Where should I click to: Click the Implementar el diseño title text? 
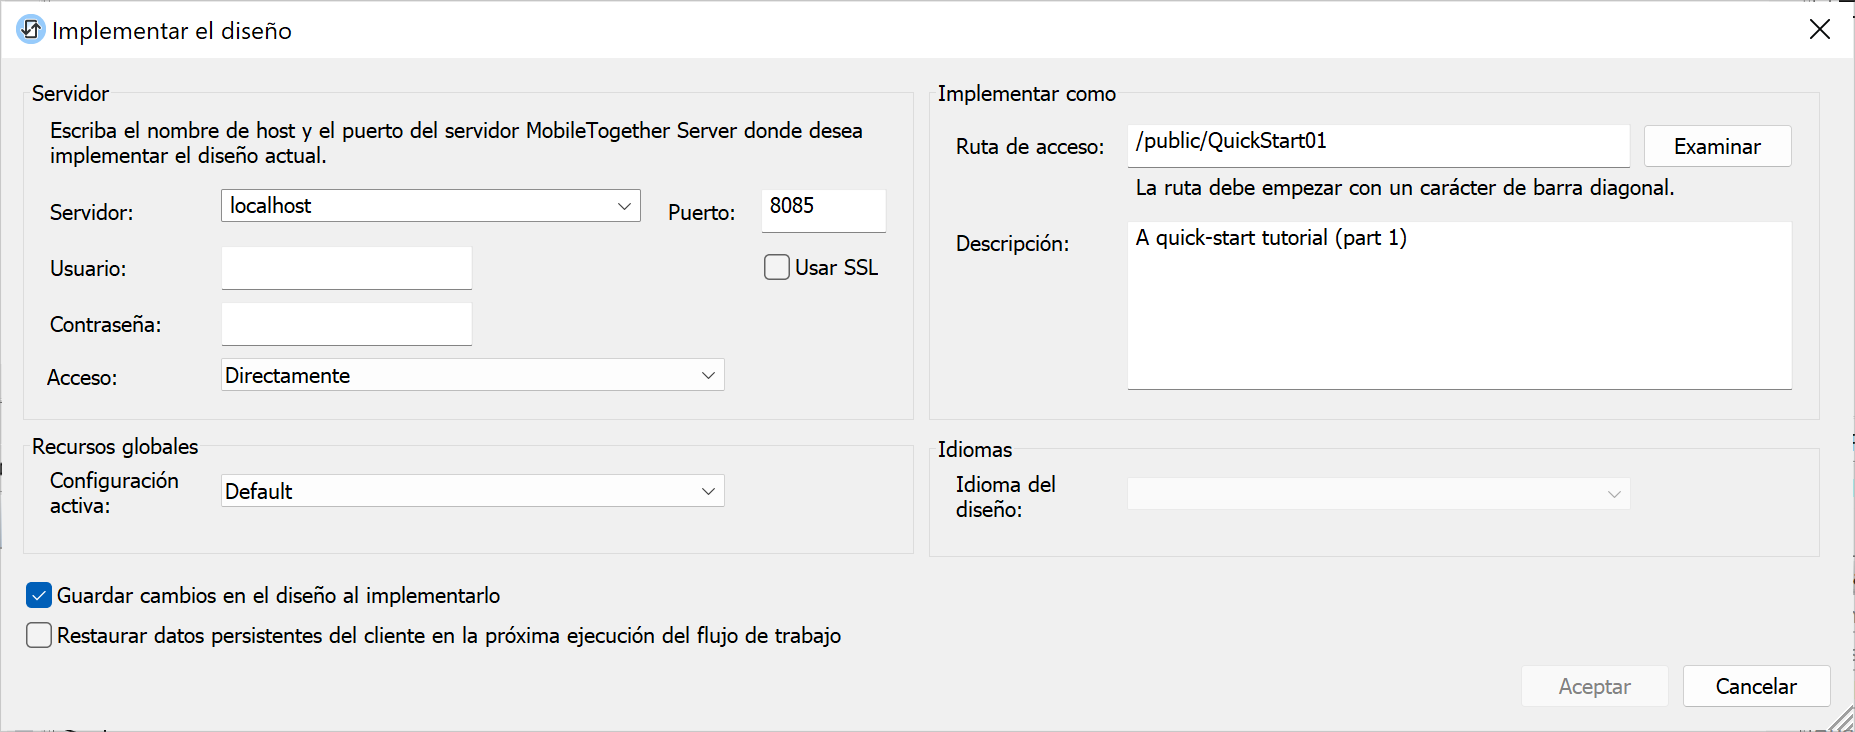pos(172,31)
